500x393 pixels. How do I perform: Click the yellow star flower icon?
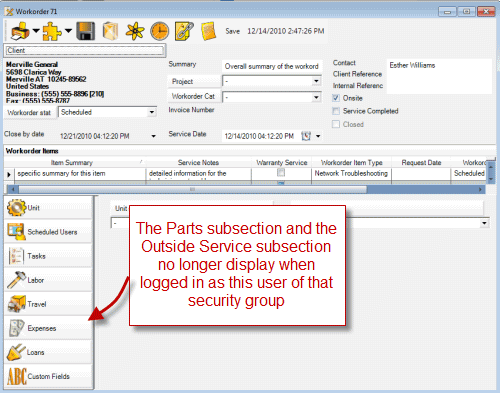pyautogui.click(x=135, y=31)
